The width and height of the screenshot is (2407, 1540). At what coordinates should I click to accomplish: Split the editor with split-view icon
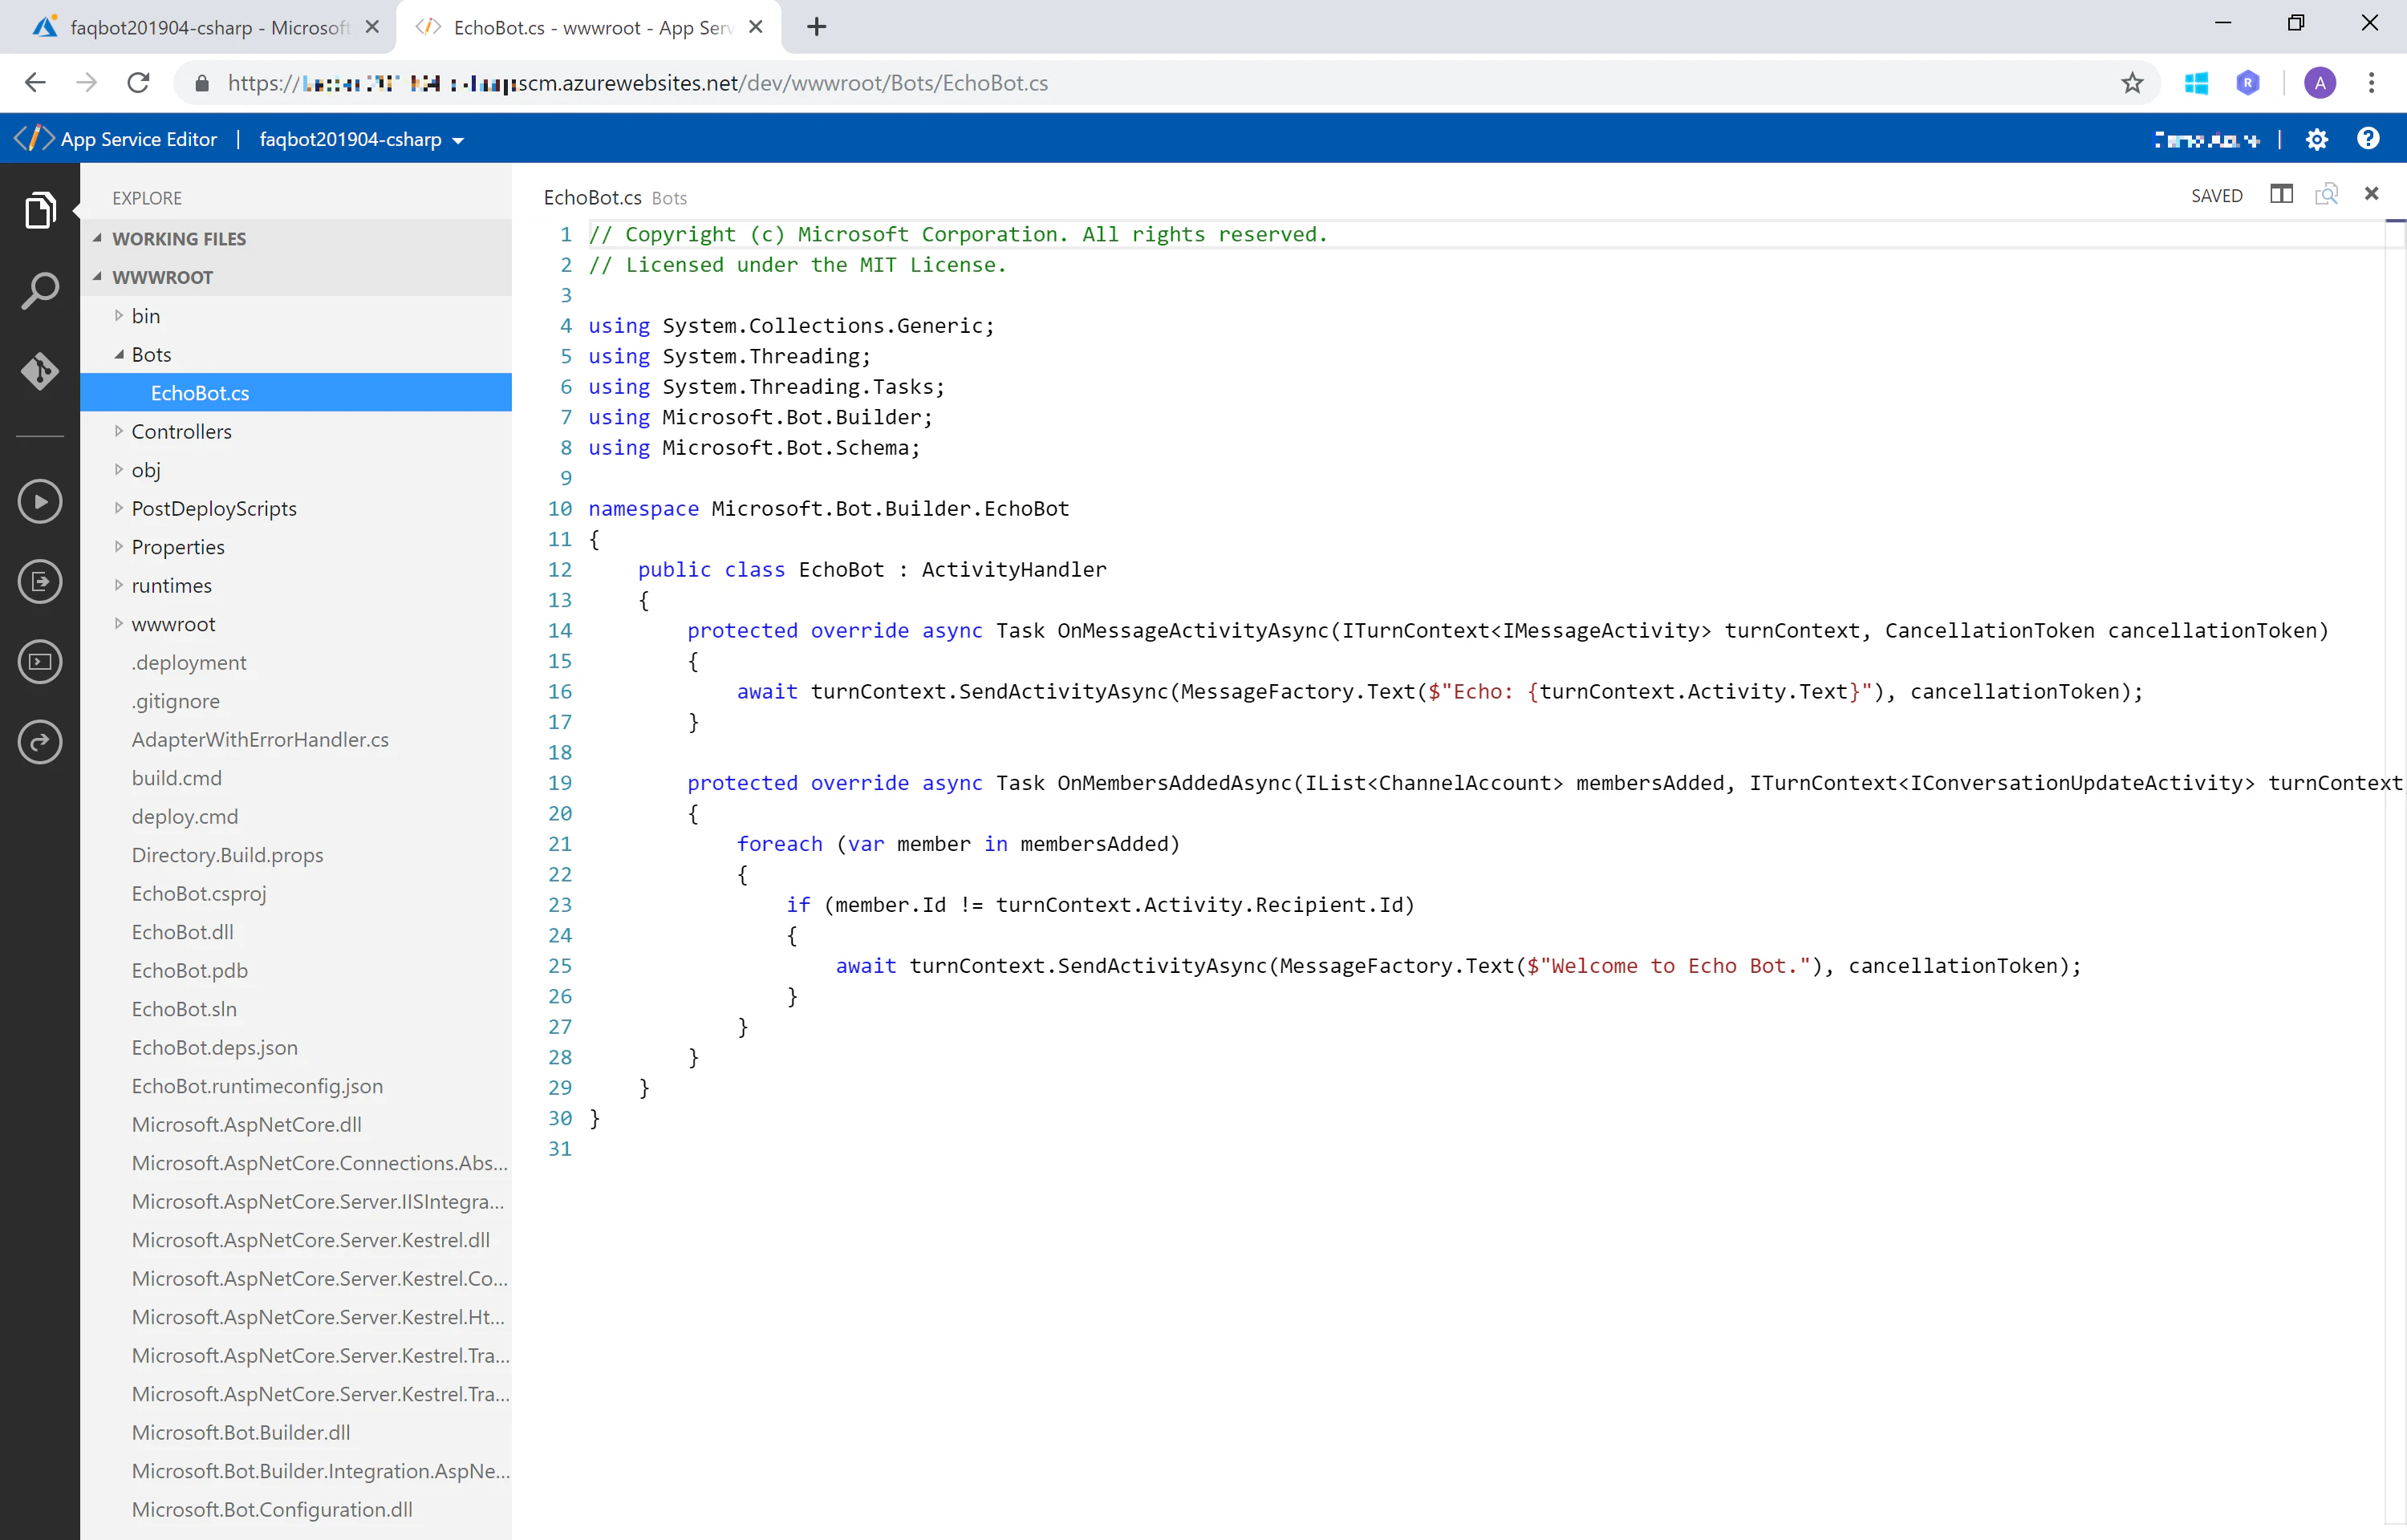(x=2281, y=194)
